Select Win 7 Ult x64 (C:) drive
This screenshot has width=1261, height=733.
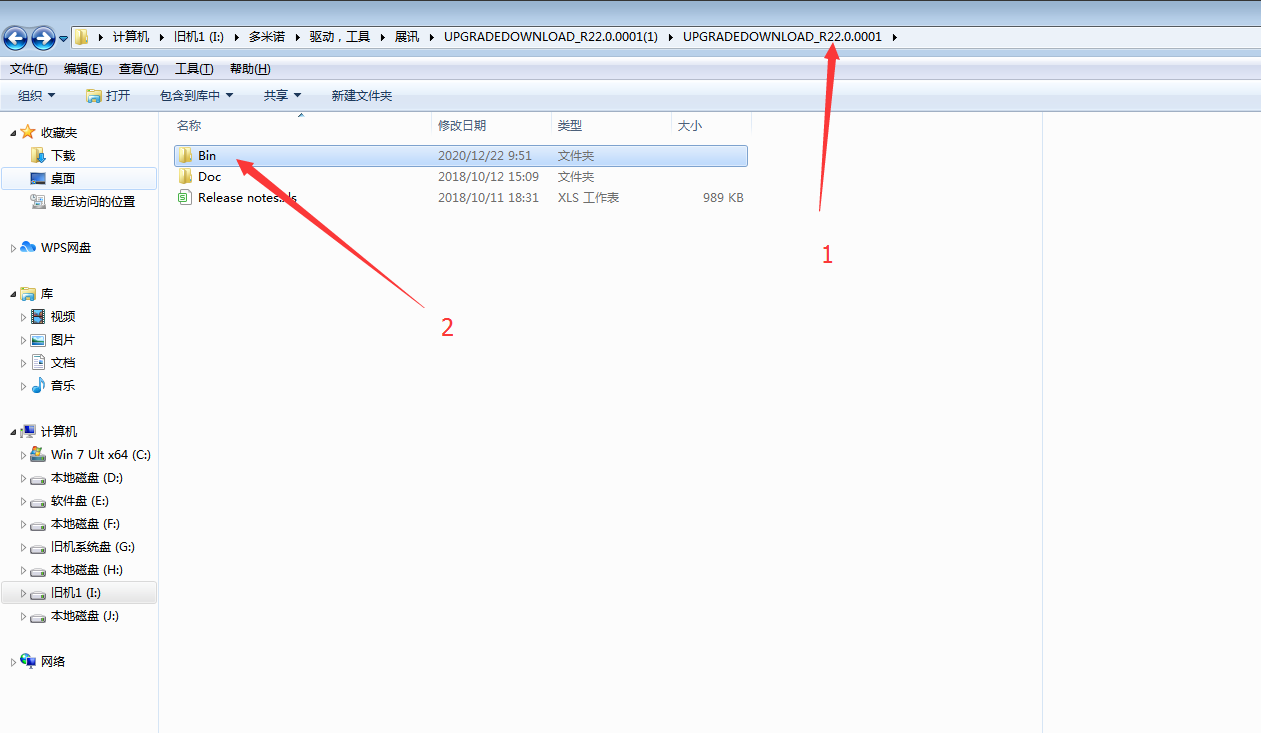point(100,455)
